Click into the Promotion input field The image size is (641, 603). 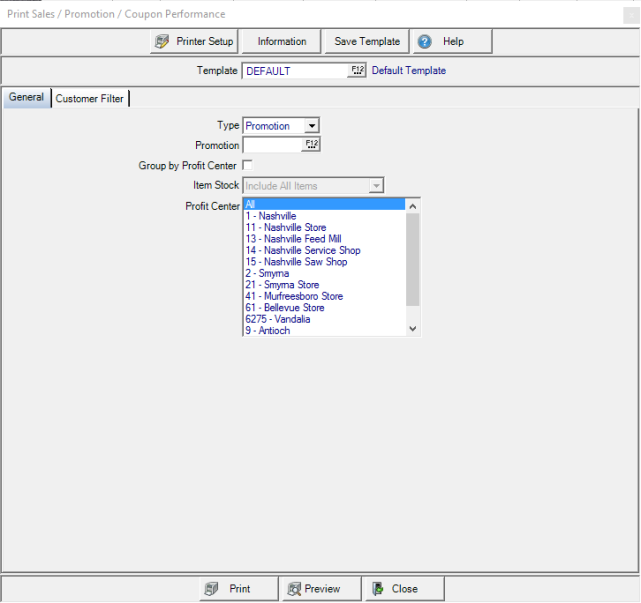pyautogui.click(x=272, y=145)
